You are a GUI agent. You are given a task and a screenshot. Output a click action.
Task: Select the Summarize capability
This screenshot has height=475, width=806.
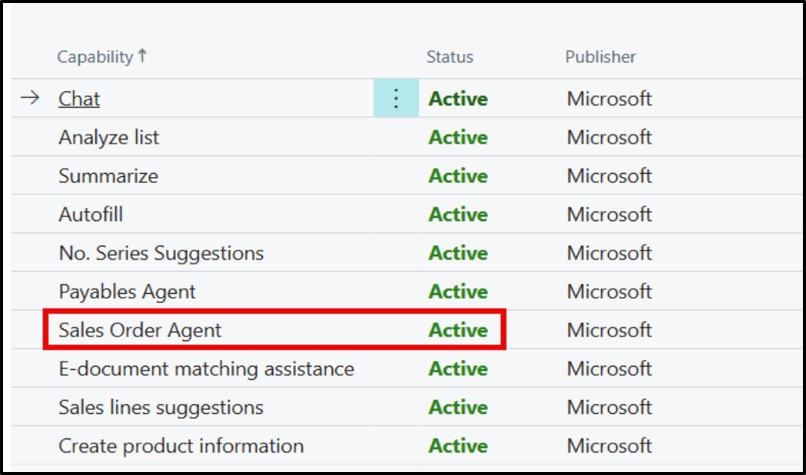tap(108, 176)
